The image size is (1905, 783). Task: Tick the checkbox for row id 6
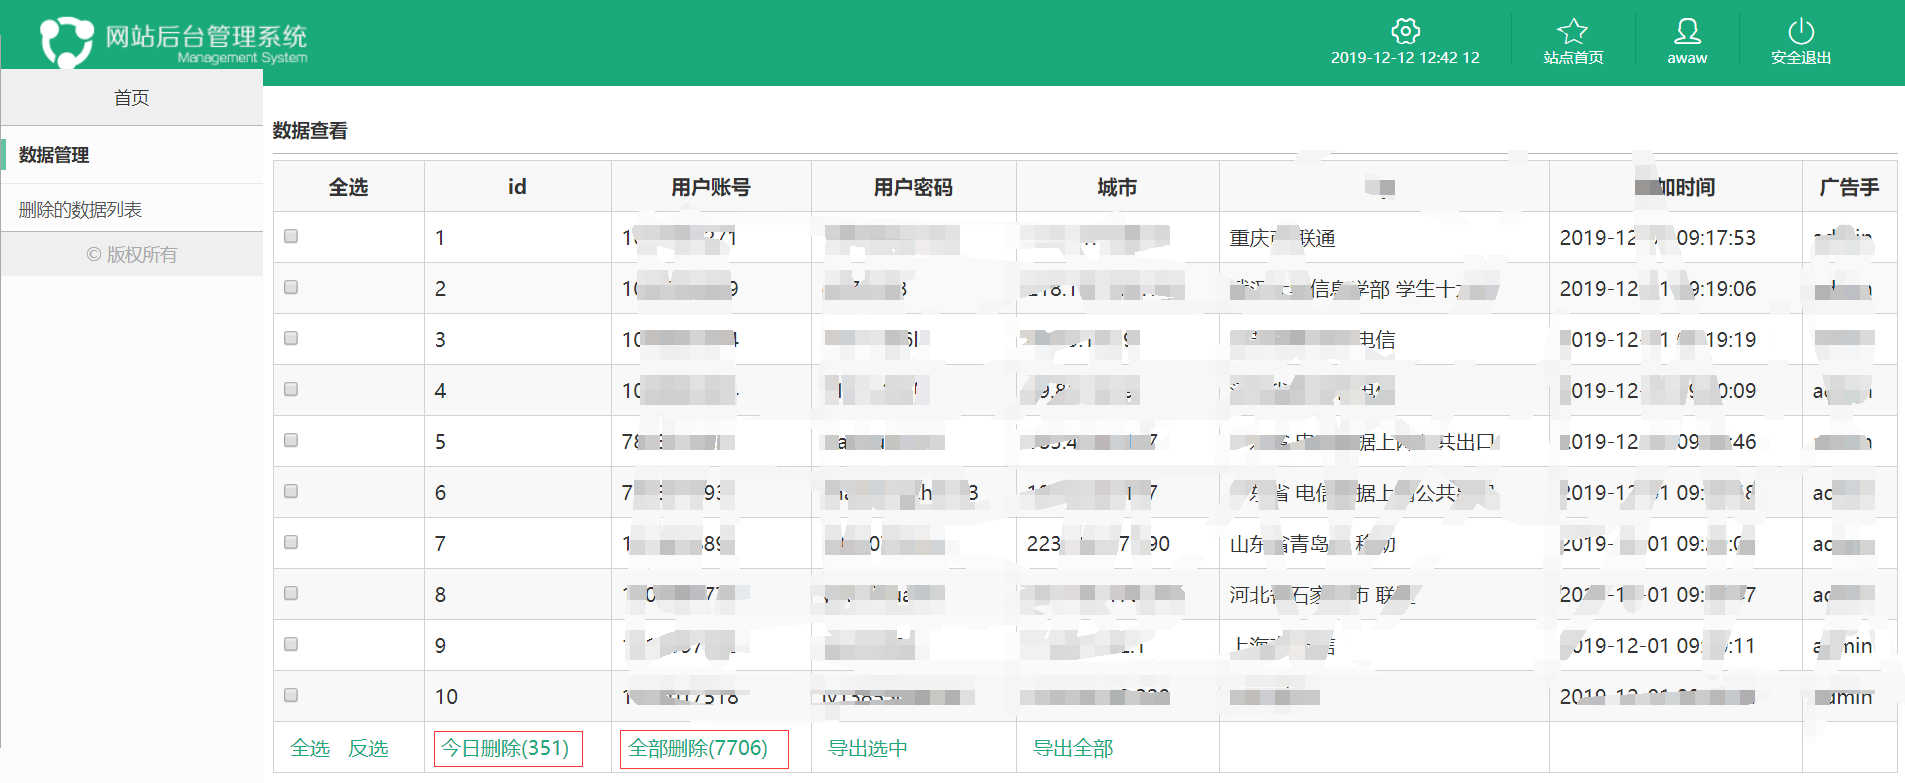tap(291, 491)
